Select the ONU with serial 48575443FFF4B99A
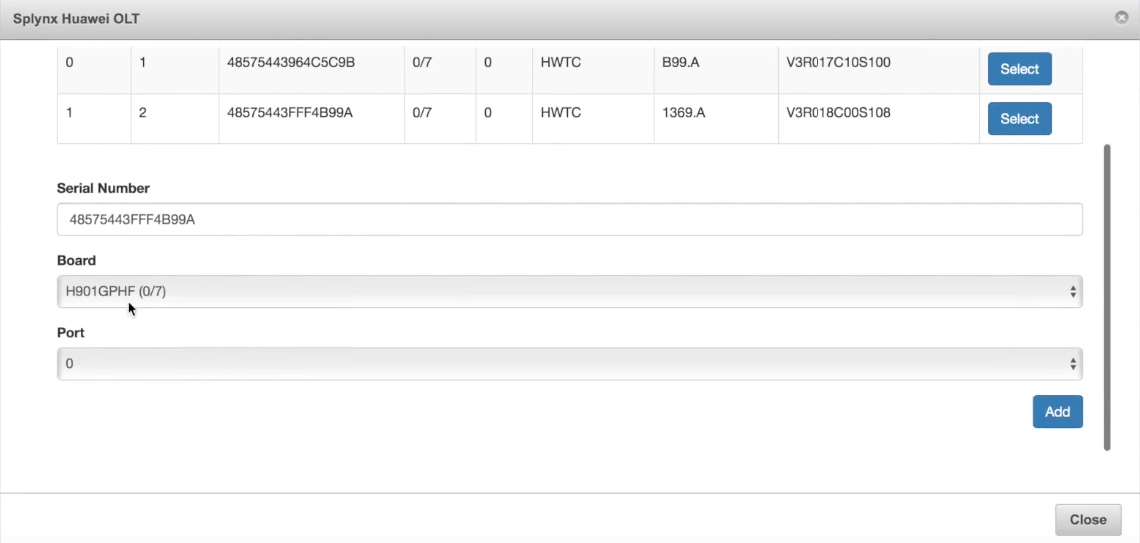 click(1019, 118)
